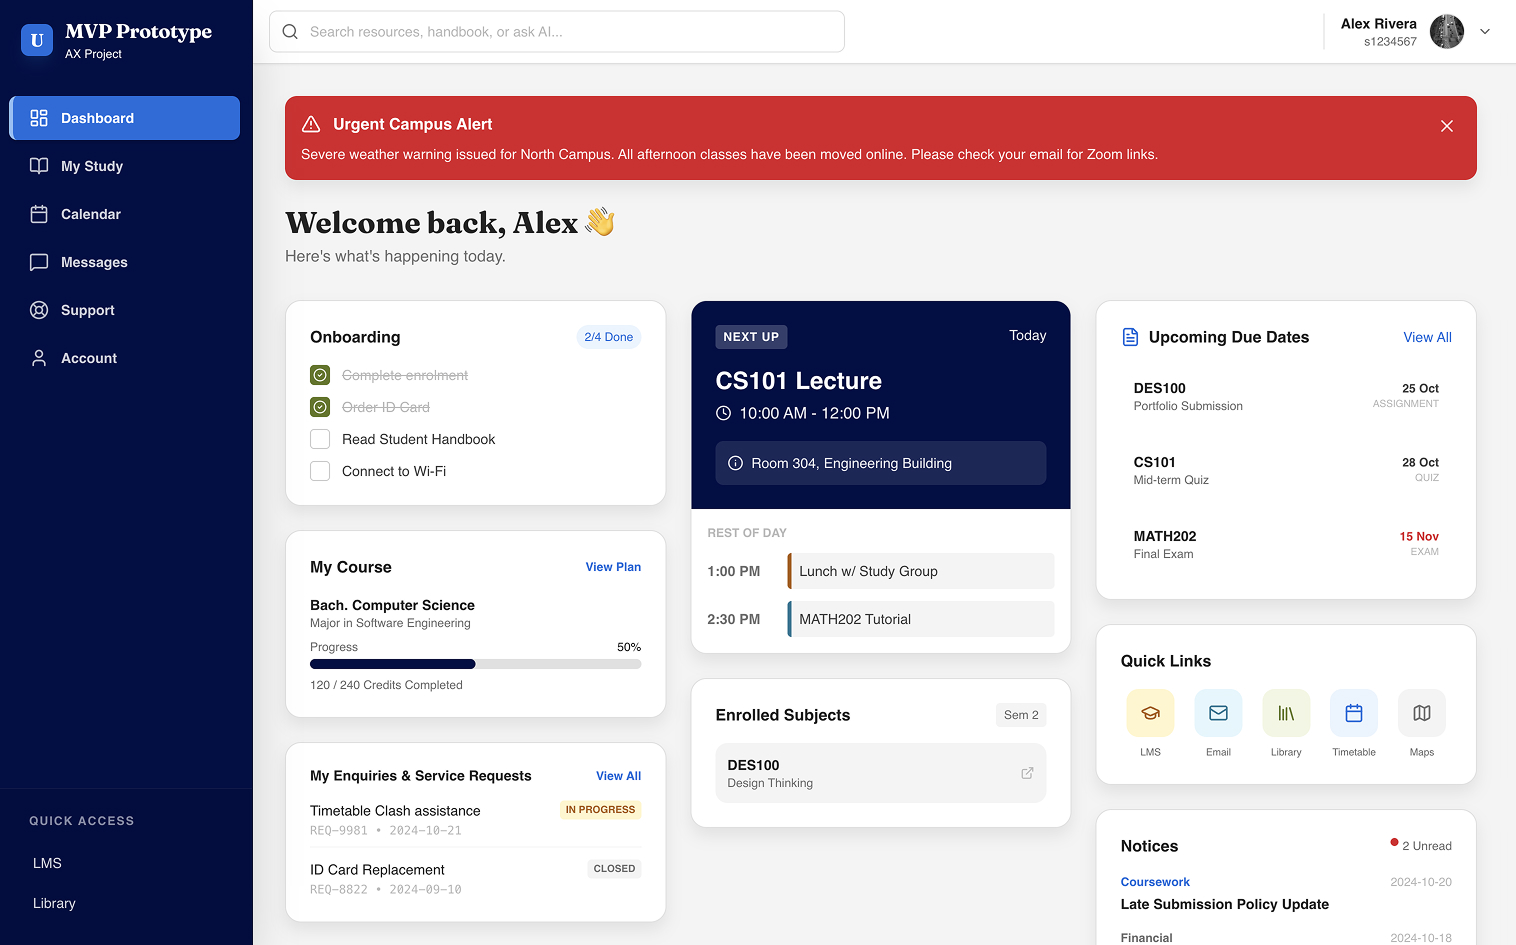
Task: Click the IN PROGRESS status badge
Action: [600, 810]
